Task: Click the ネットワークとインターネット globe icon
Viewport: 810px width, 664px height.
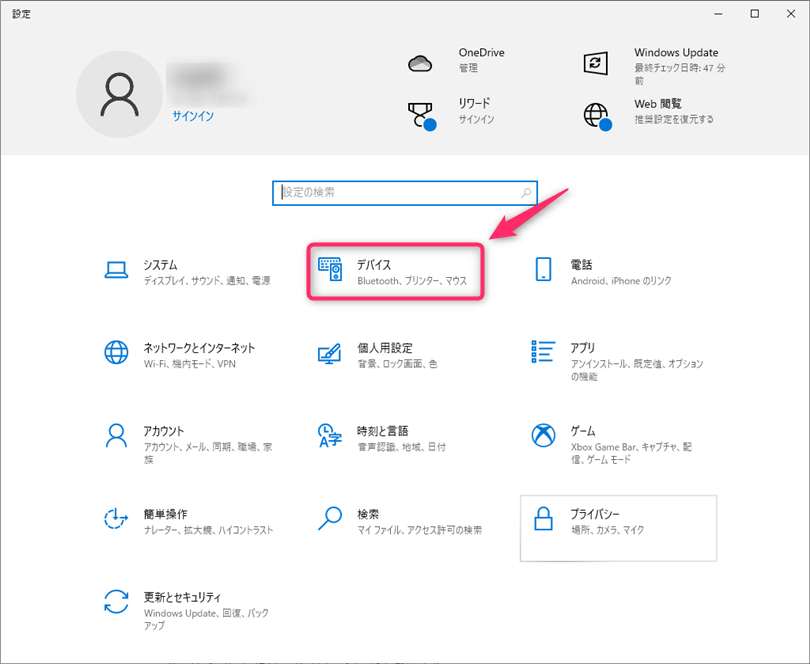Action: coord(116,352)
